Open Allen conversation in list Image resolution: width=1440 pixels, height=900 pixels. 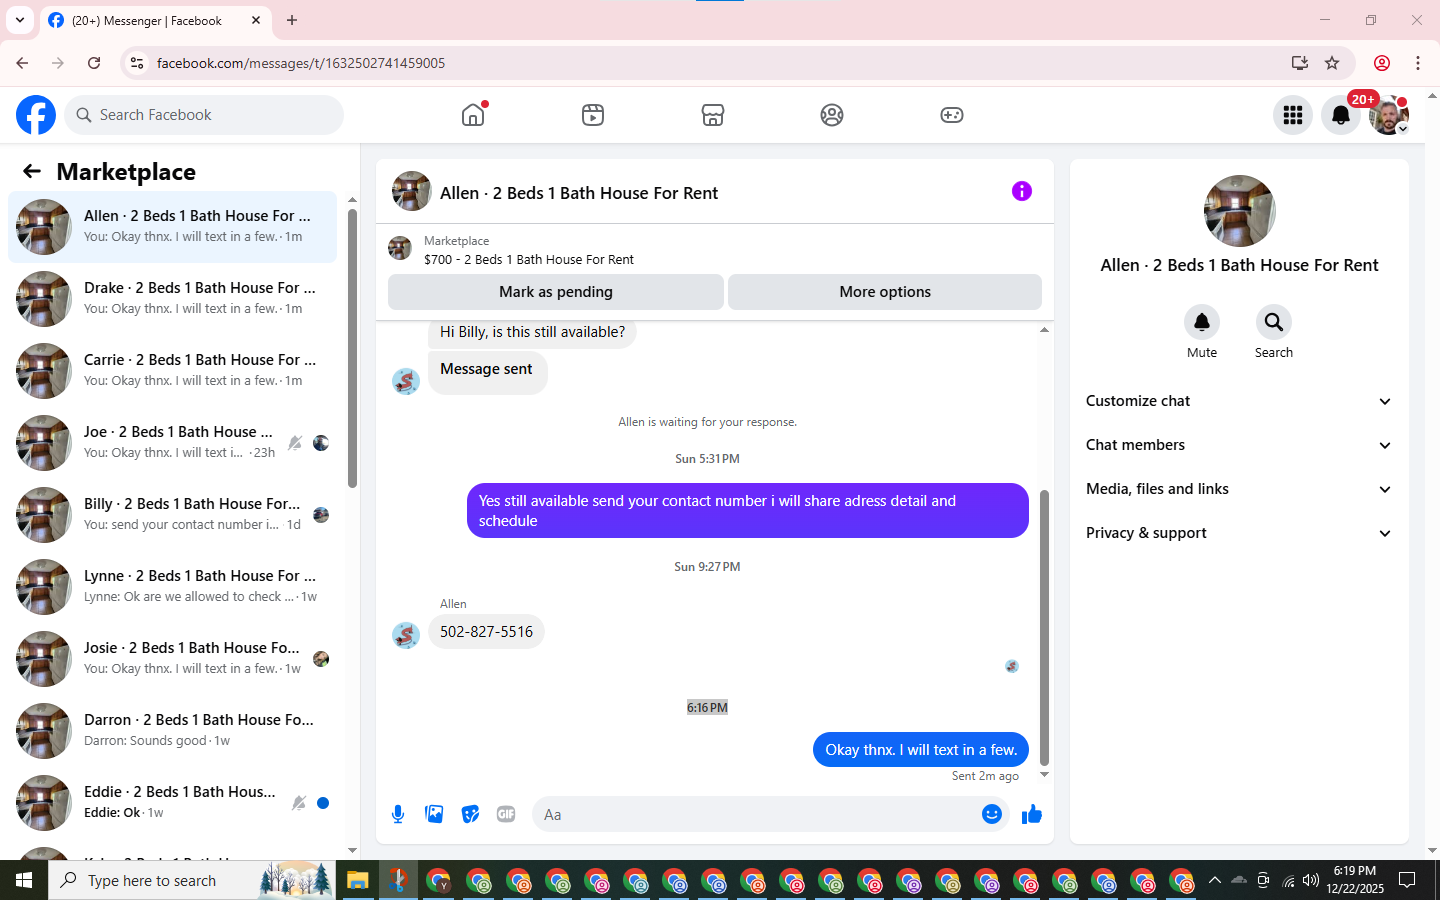coord(172,227)
